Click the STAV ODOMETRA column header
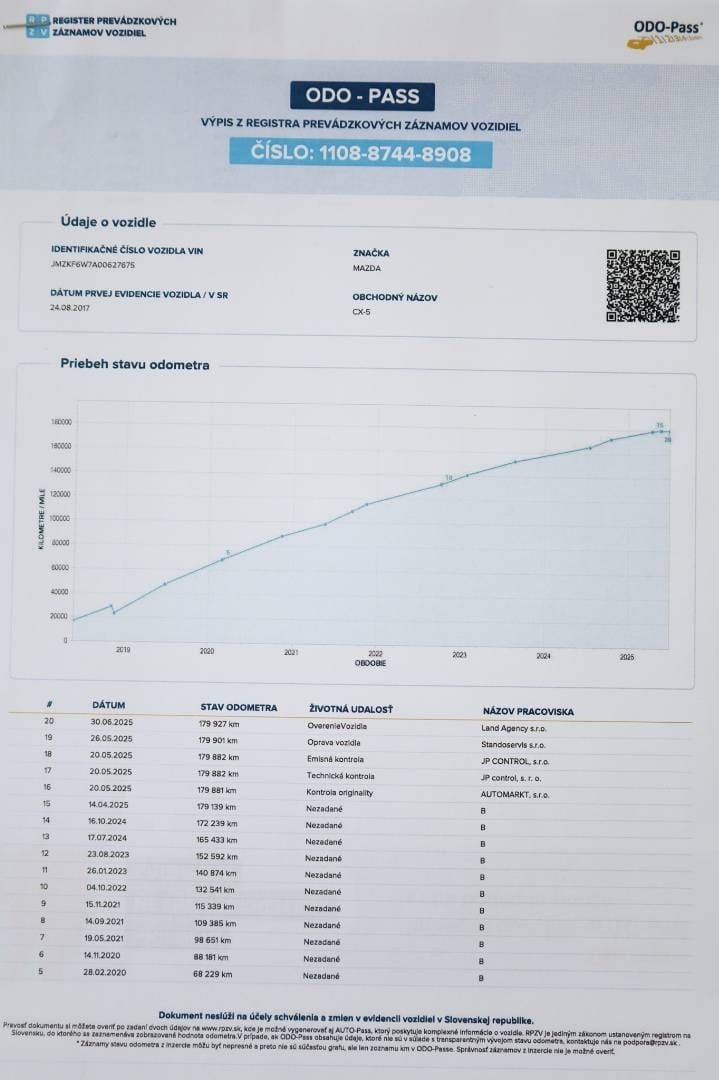Screen dimensions: 719x1080 (x=239, y=707)
